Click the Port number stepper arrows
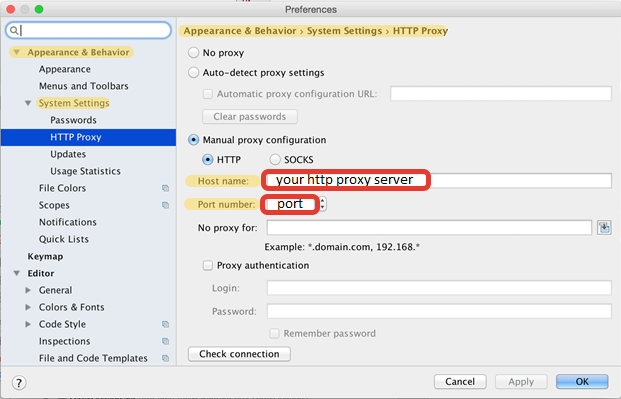The height and width of the screenshot is (399, 621). [323, 204]
